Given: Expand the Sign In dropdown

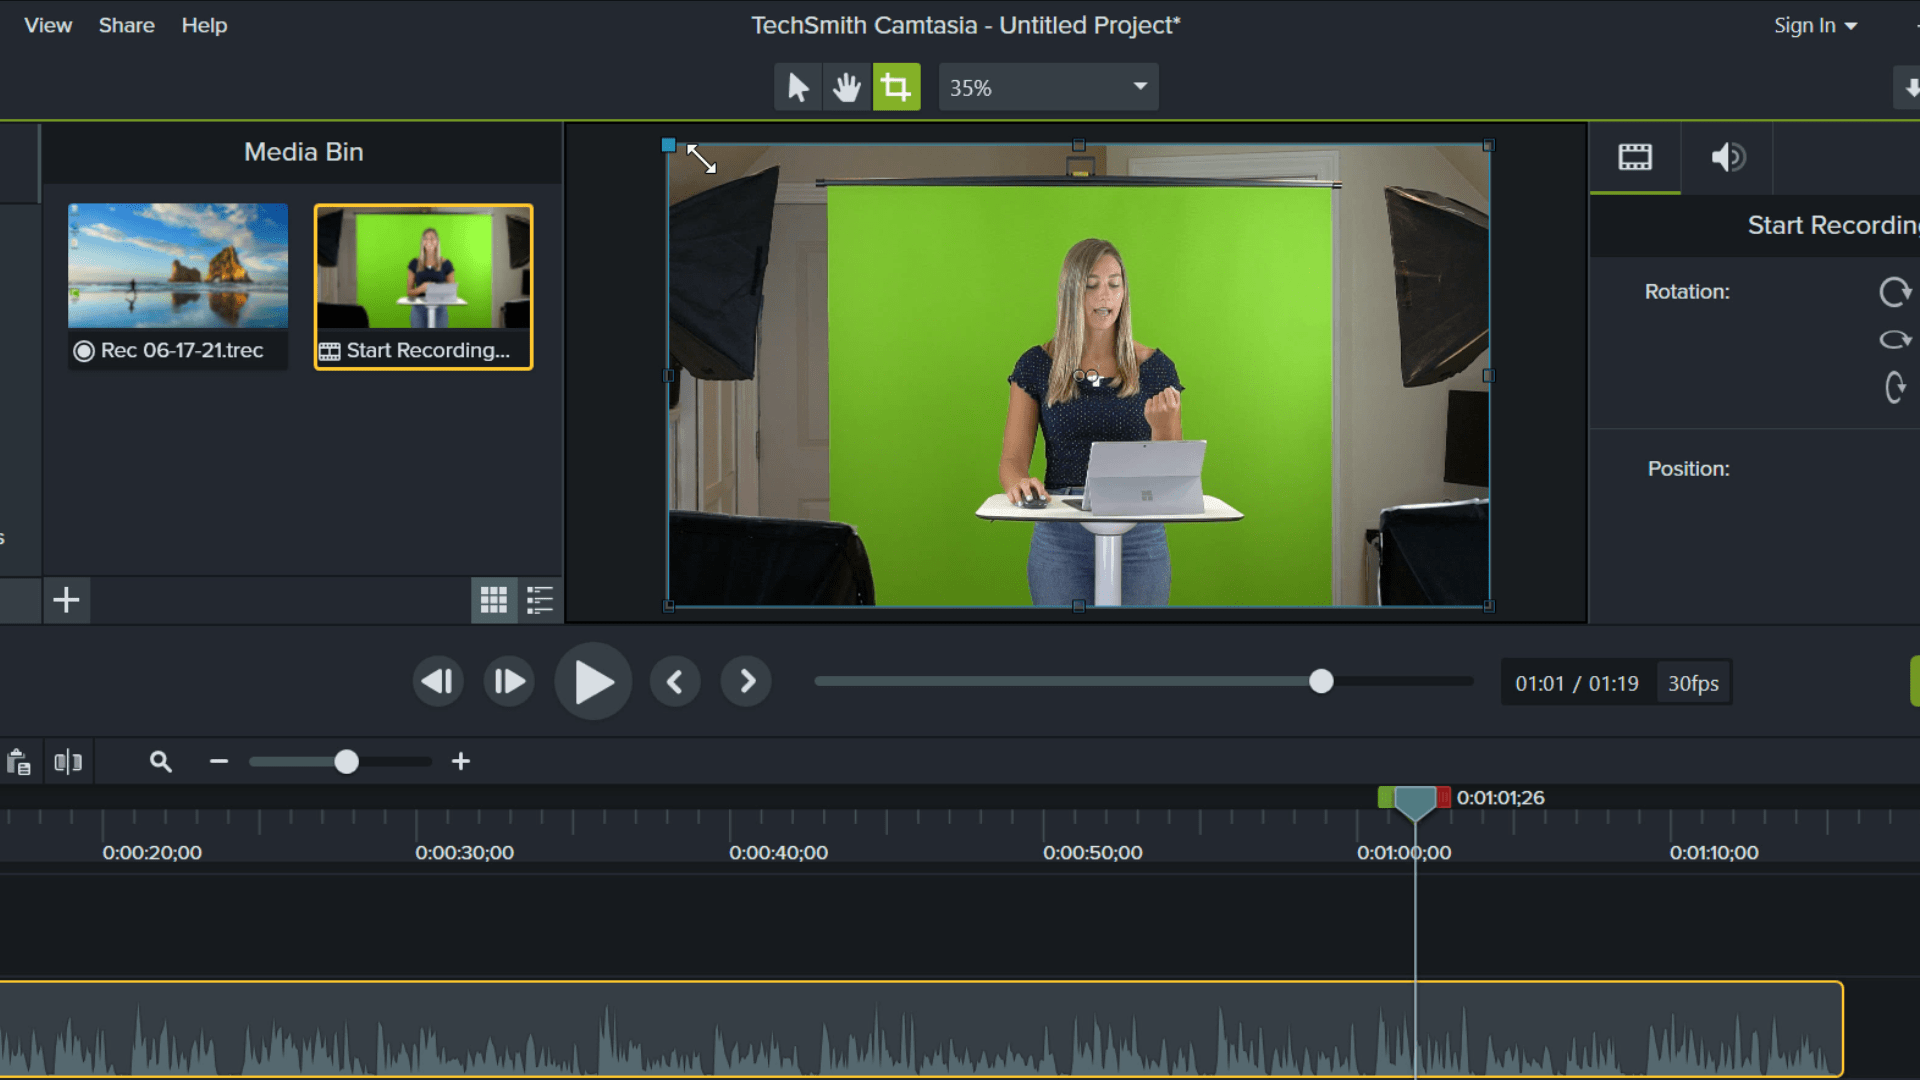Looking at the screenshot, I should [1815, 25].
